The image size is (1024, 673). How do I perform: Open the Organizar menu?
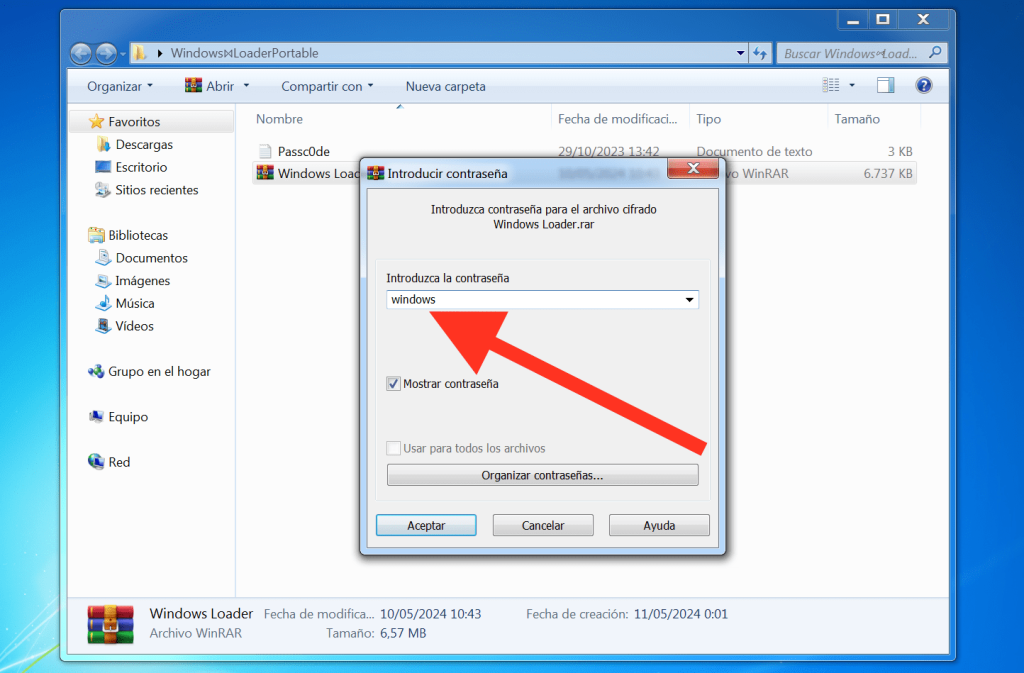pyautogui.click(x=115, y=86)
